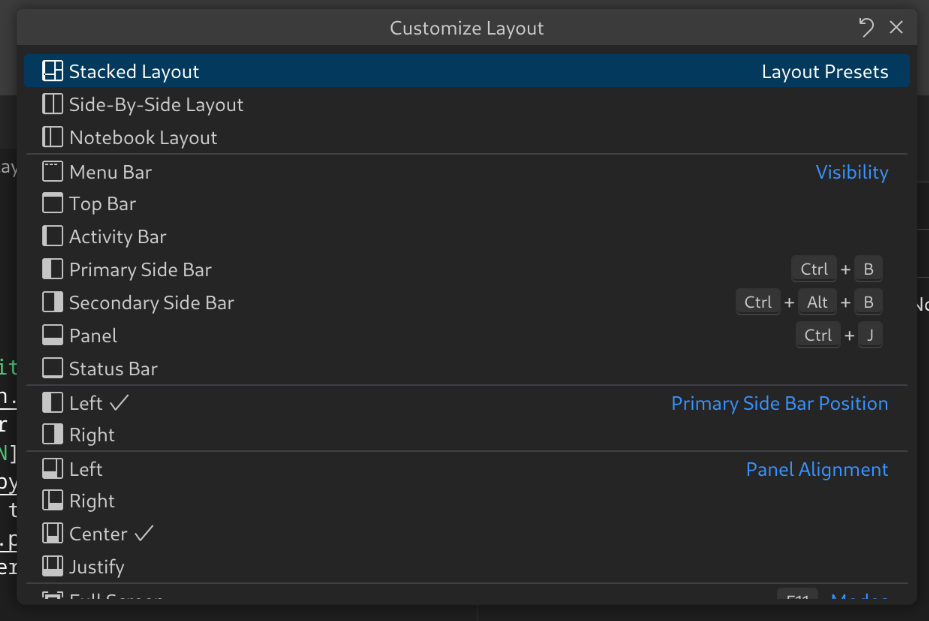The width and height of the screenshot is (929, 621).
Task: Click the Panel icon next to Ctrl+J
Action: 51,335
